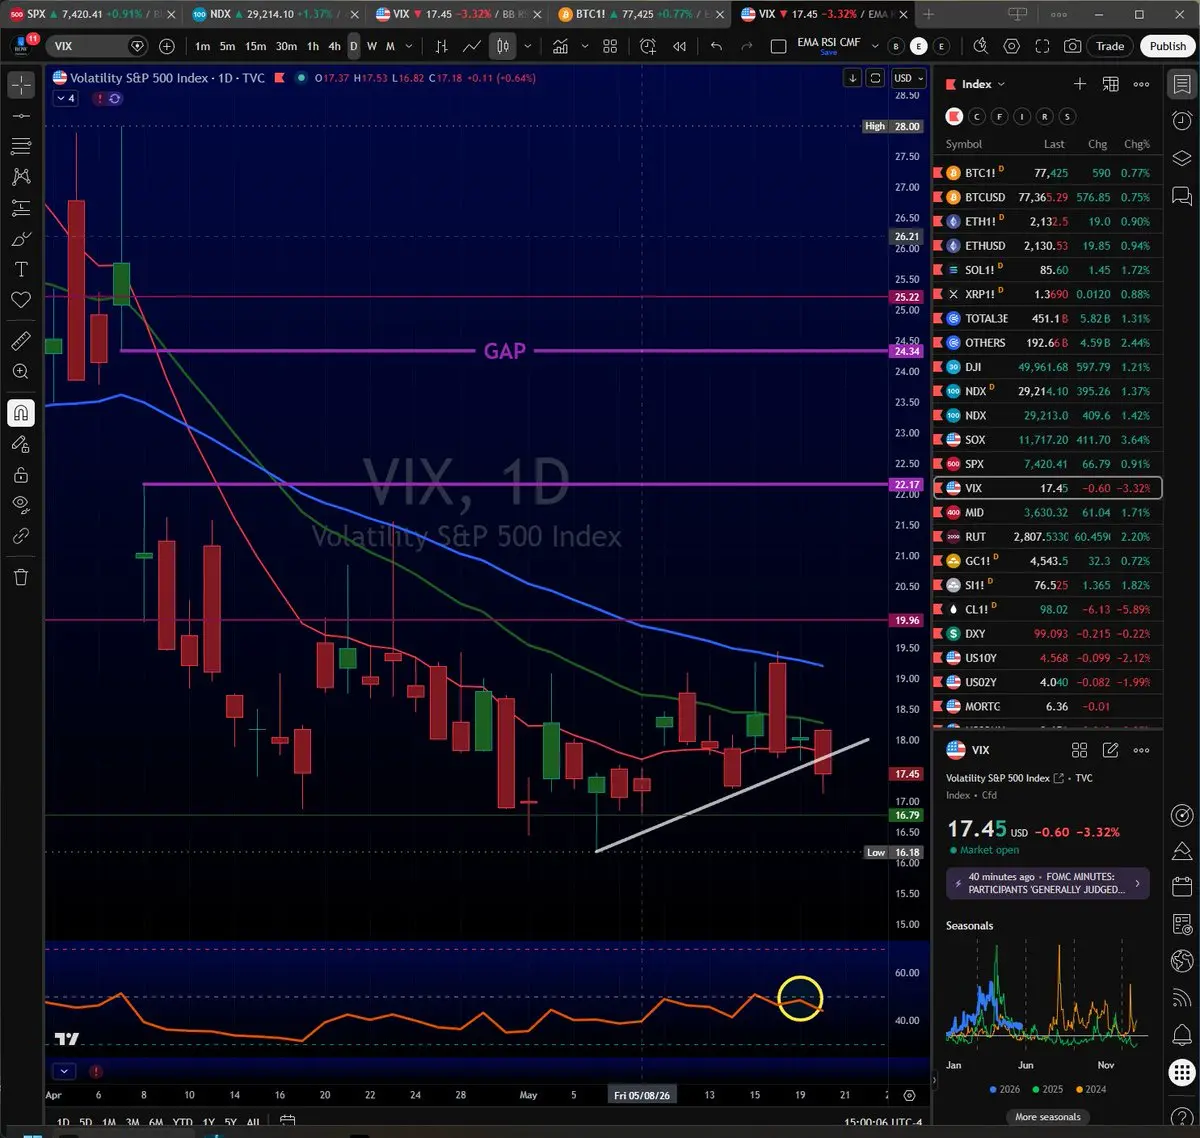The height and width of the screenshot is (1138, 1200).
Task: Toggle magnet mode in drawing toolbar
Action: [x=21, y=412]
